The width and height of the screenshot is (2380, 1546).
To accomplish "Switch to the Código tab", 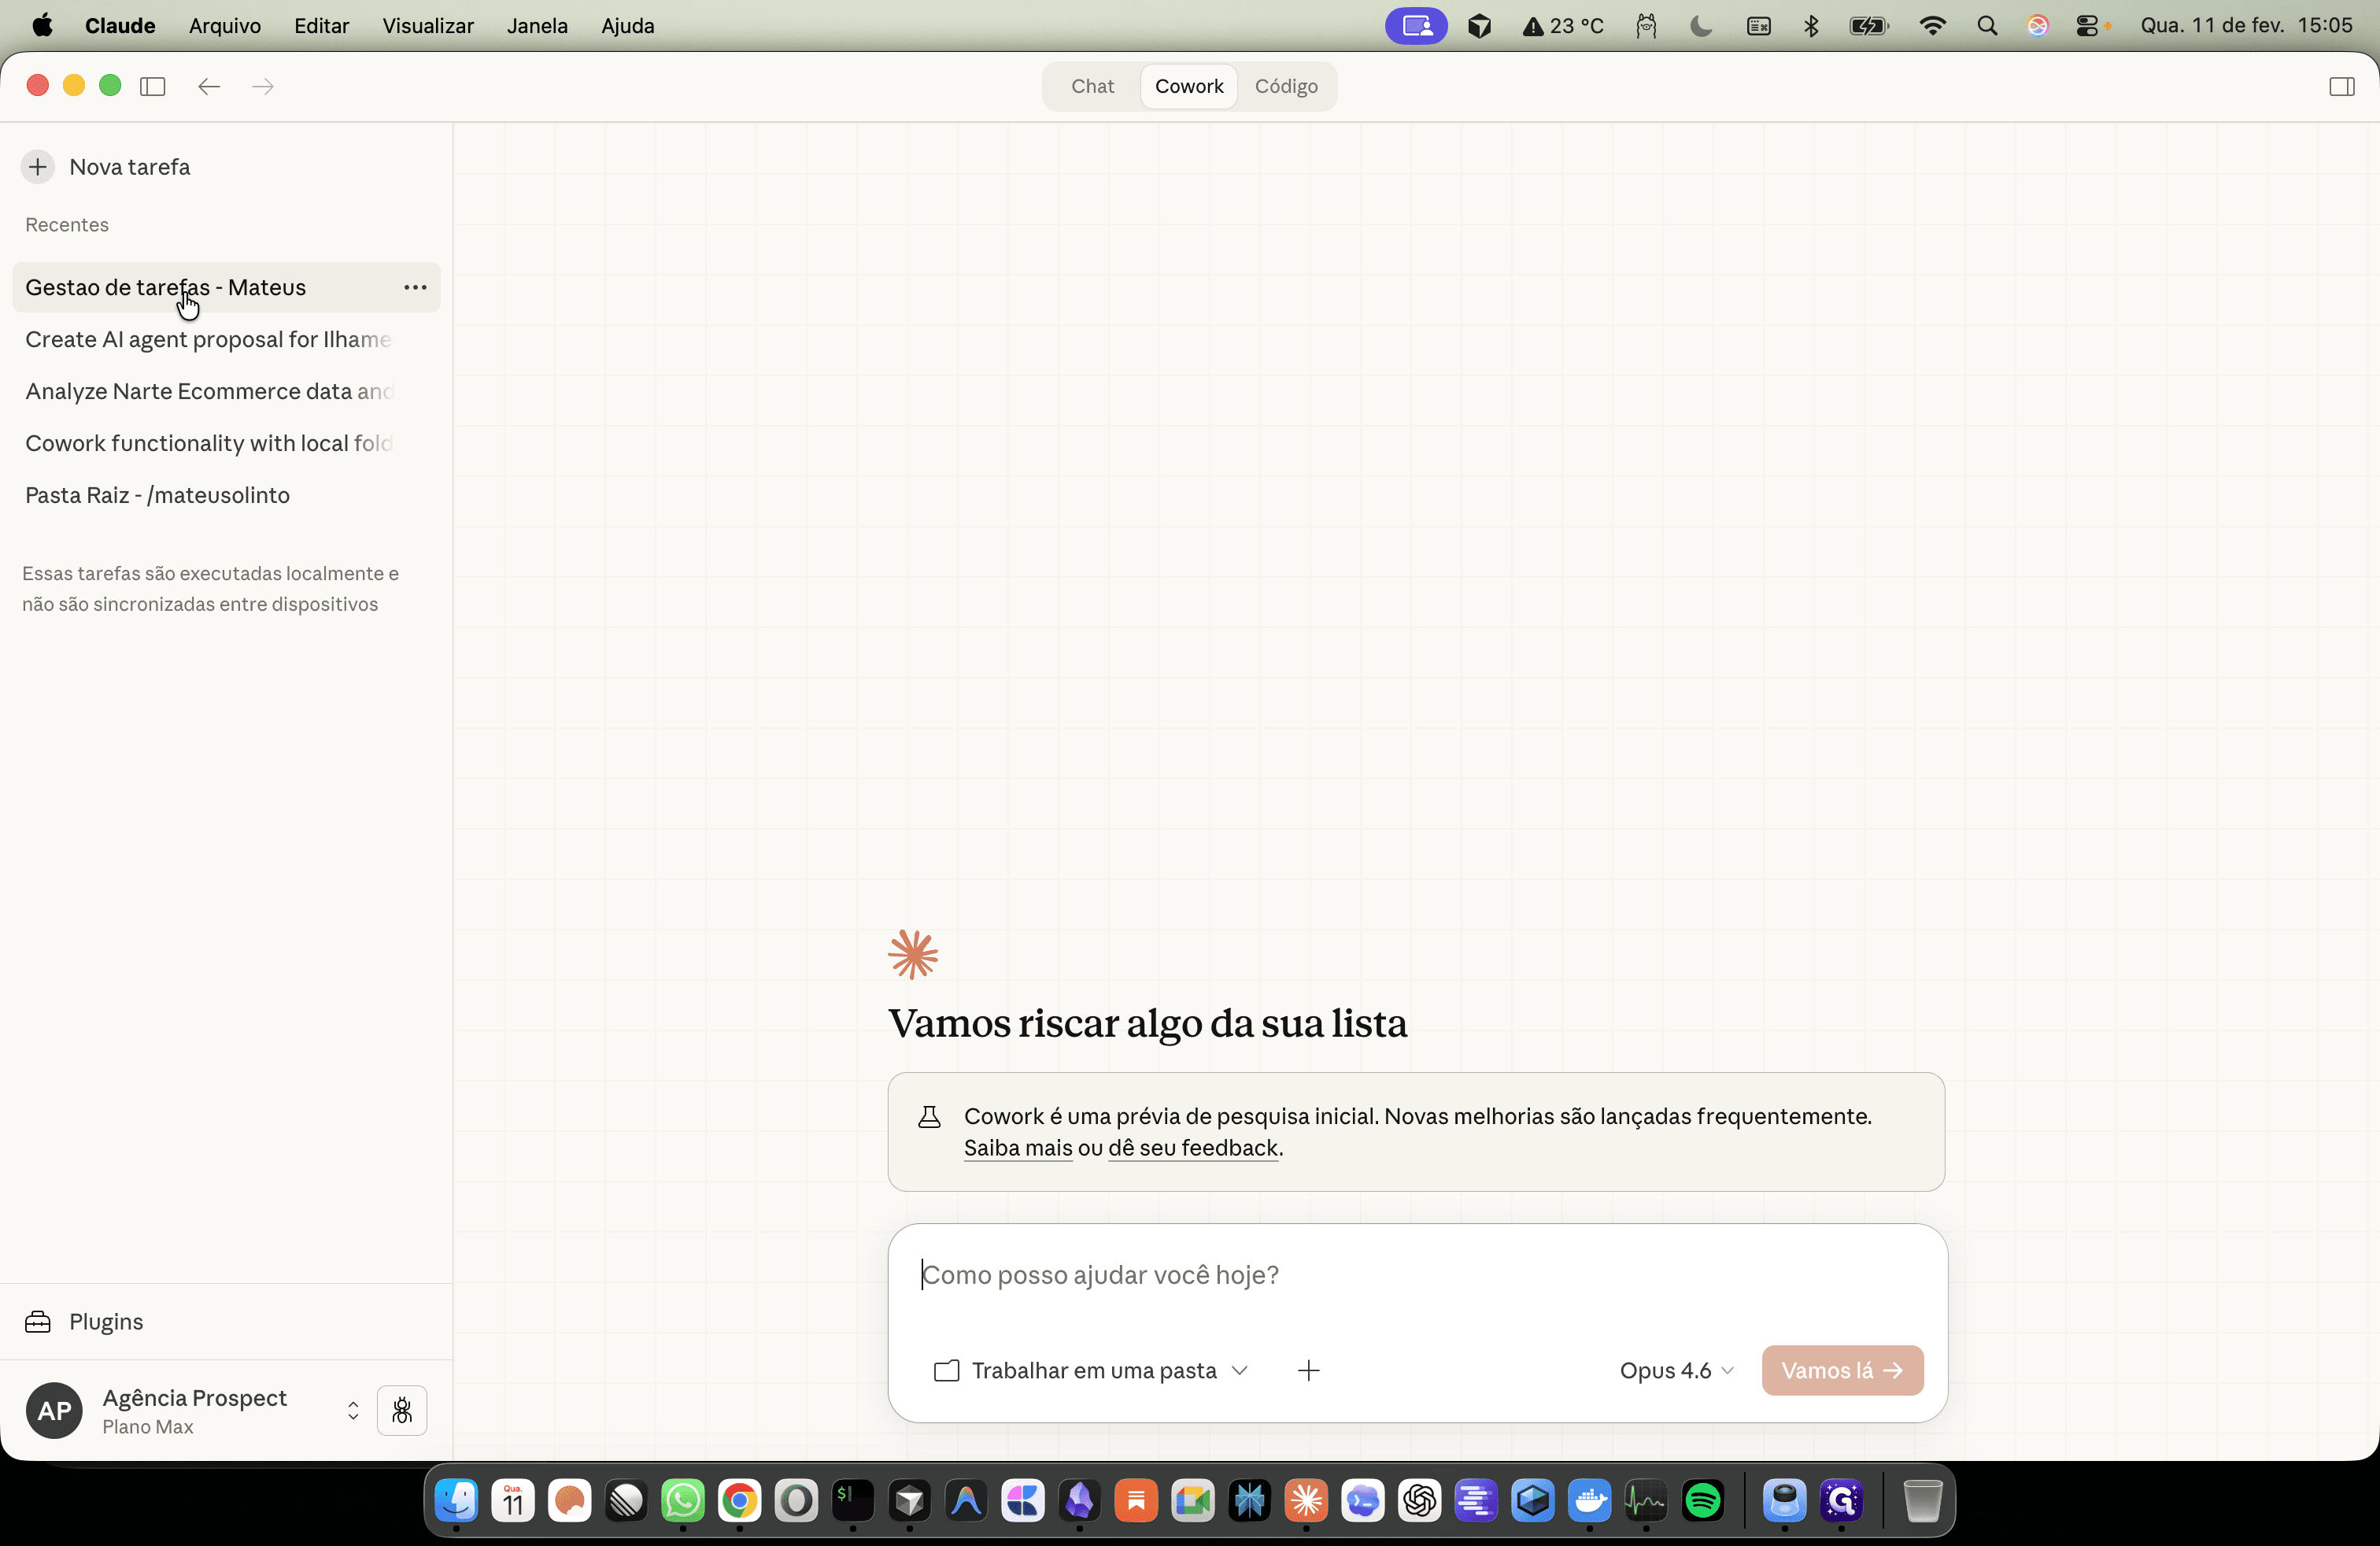I will coord(1286,86).
